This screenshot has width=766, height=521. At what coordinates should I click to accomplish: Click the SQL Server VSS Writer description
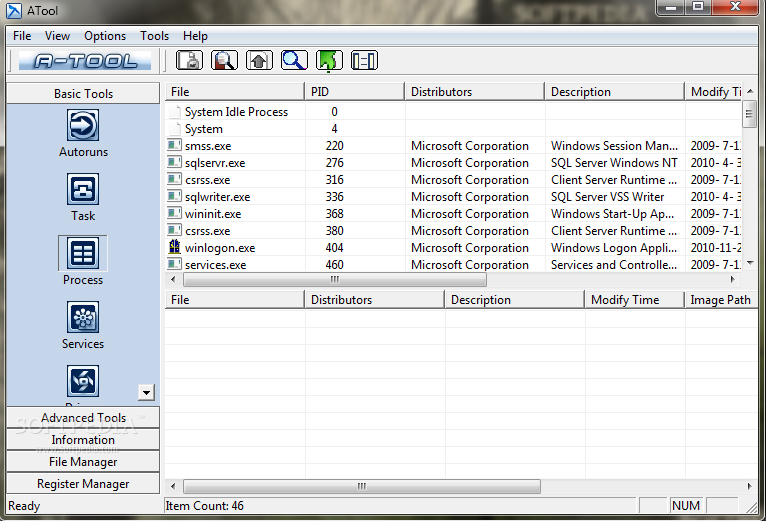click(x=607, y=197)
